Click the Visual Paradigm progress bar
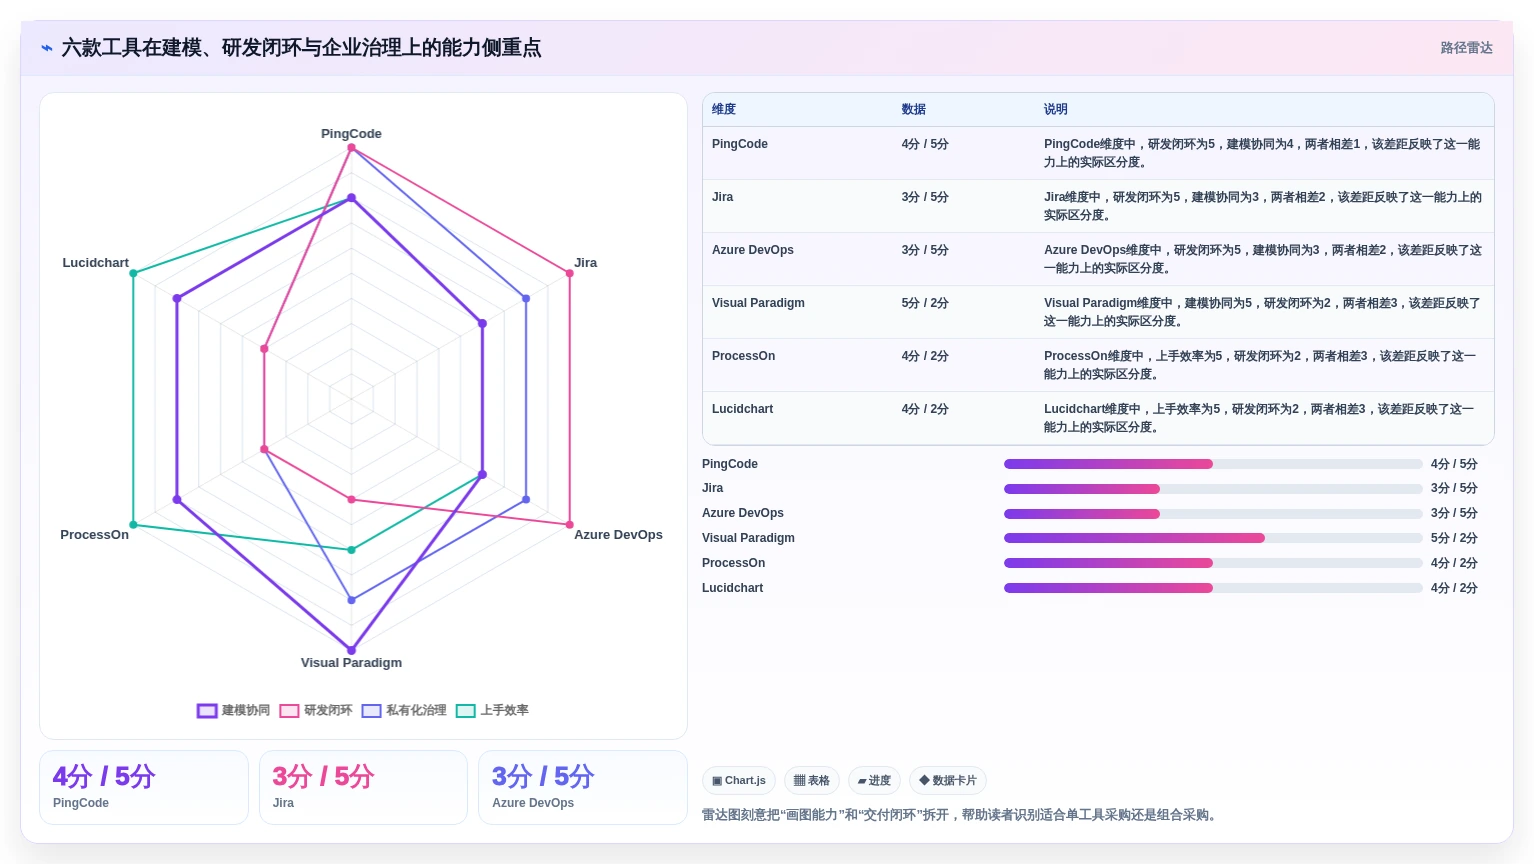1534x864 pixels. coord(1213,538)
